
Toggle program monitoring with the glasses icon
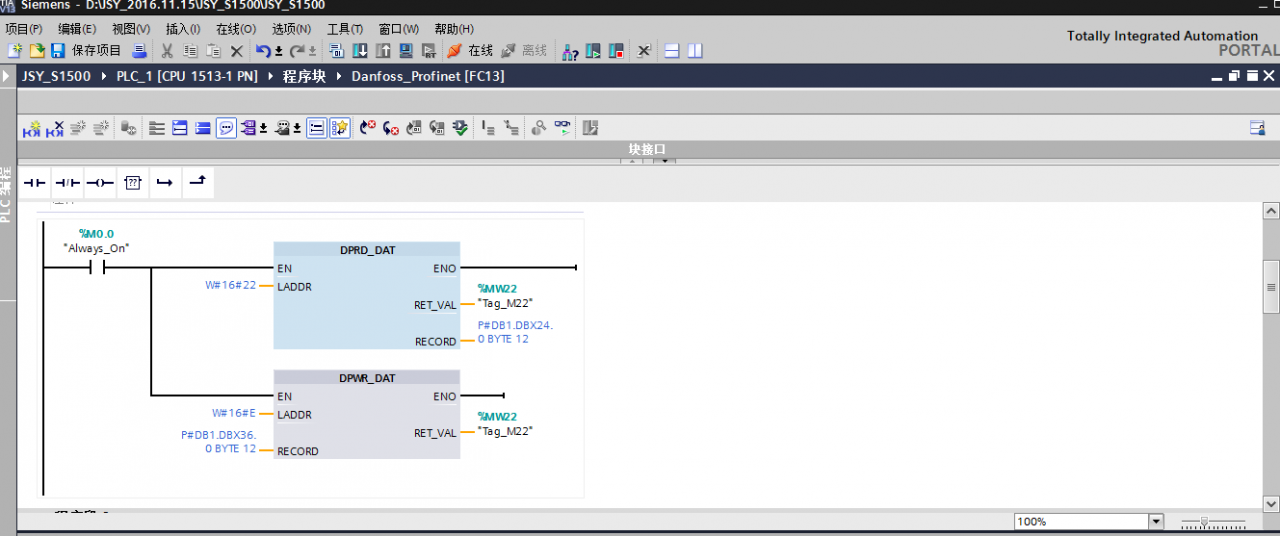(x=563, y=128)
